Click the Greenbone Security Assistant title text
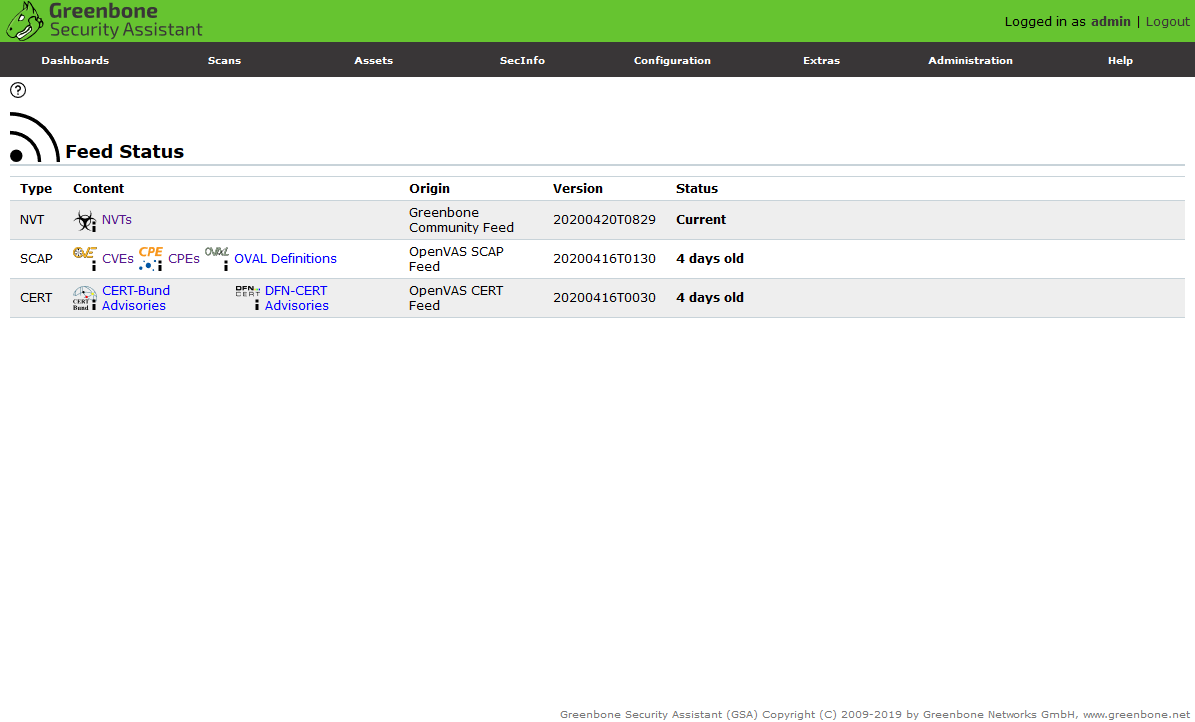The width and height of the screenshot is (1195, 722). [x=126, y=21]
